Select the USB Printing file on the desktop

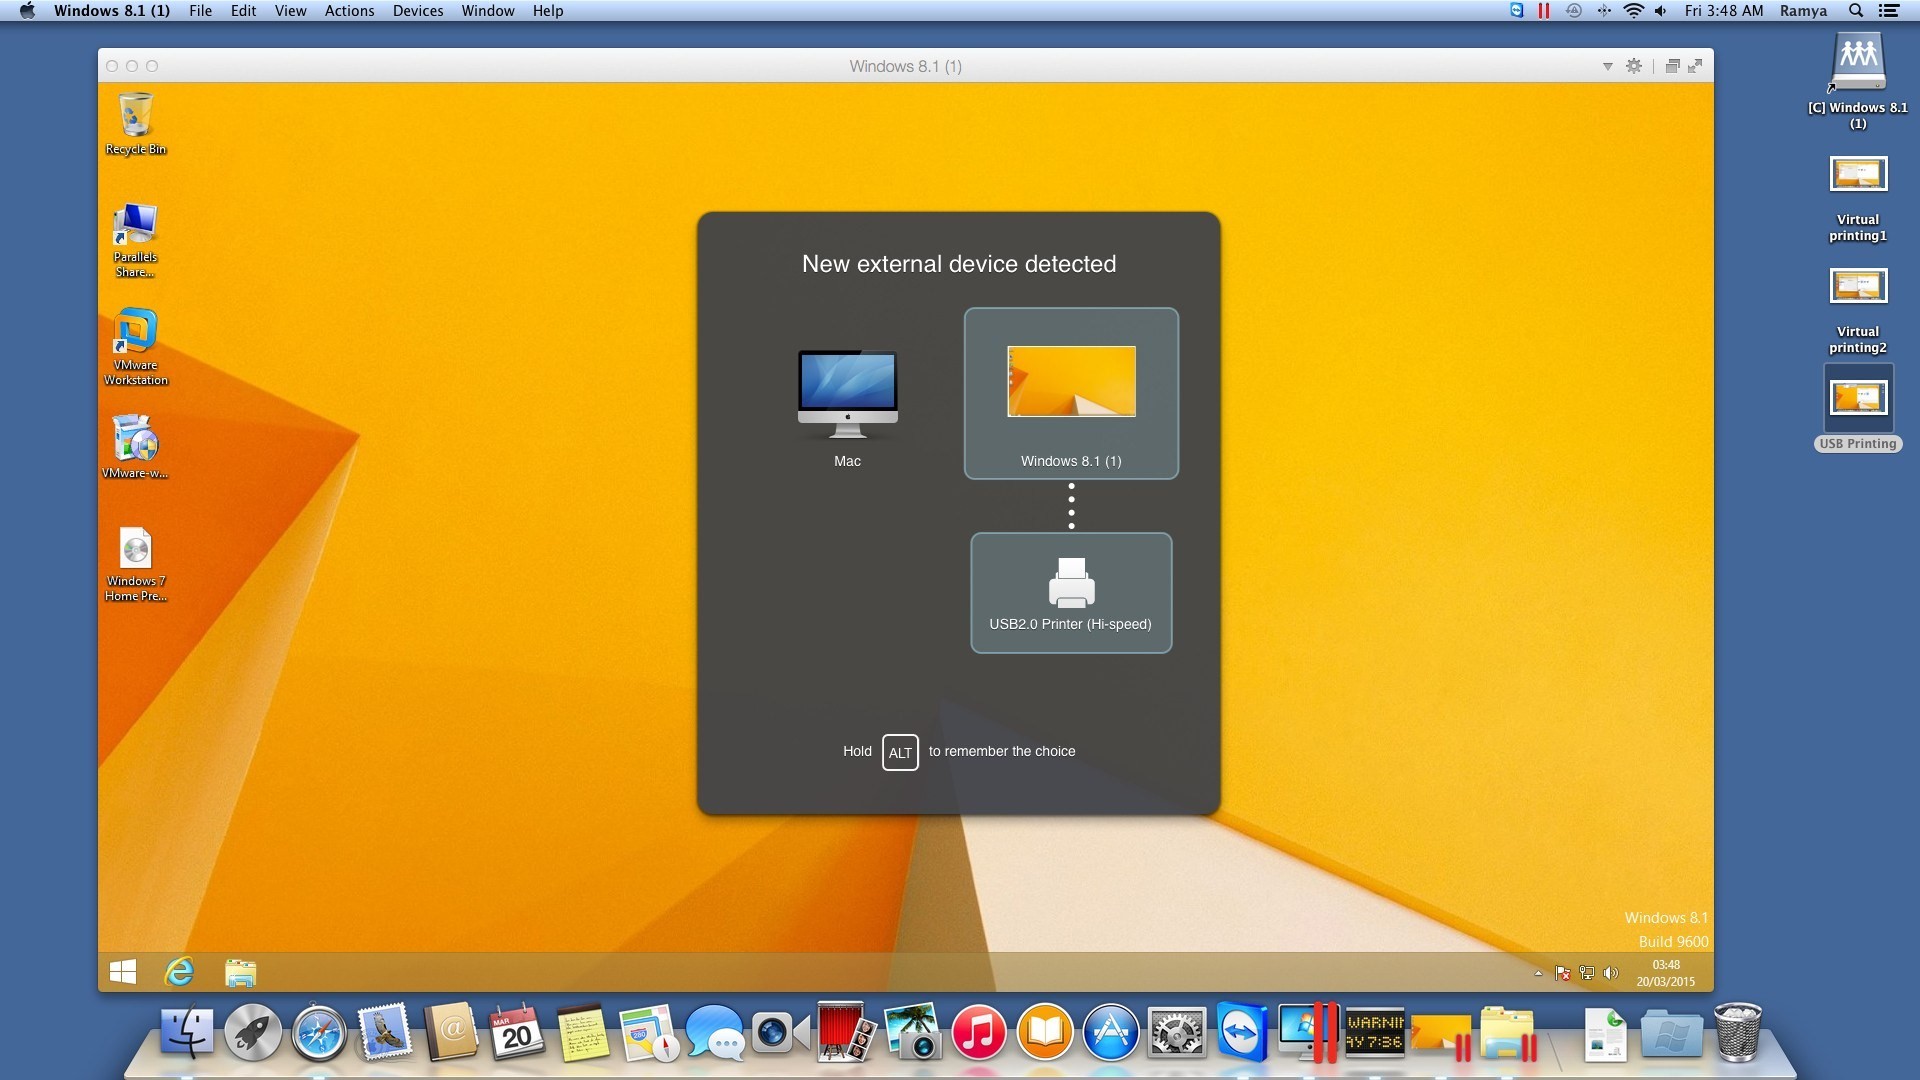click(1858, 410)
